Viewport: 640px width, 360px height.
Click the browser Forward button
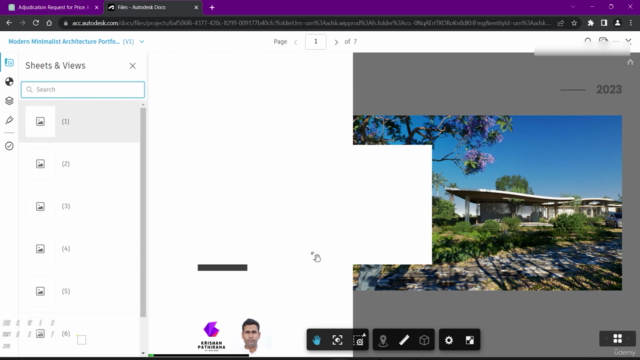click(x=22, y=23)
